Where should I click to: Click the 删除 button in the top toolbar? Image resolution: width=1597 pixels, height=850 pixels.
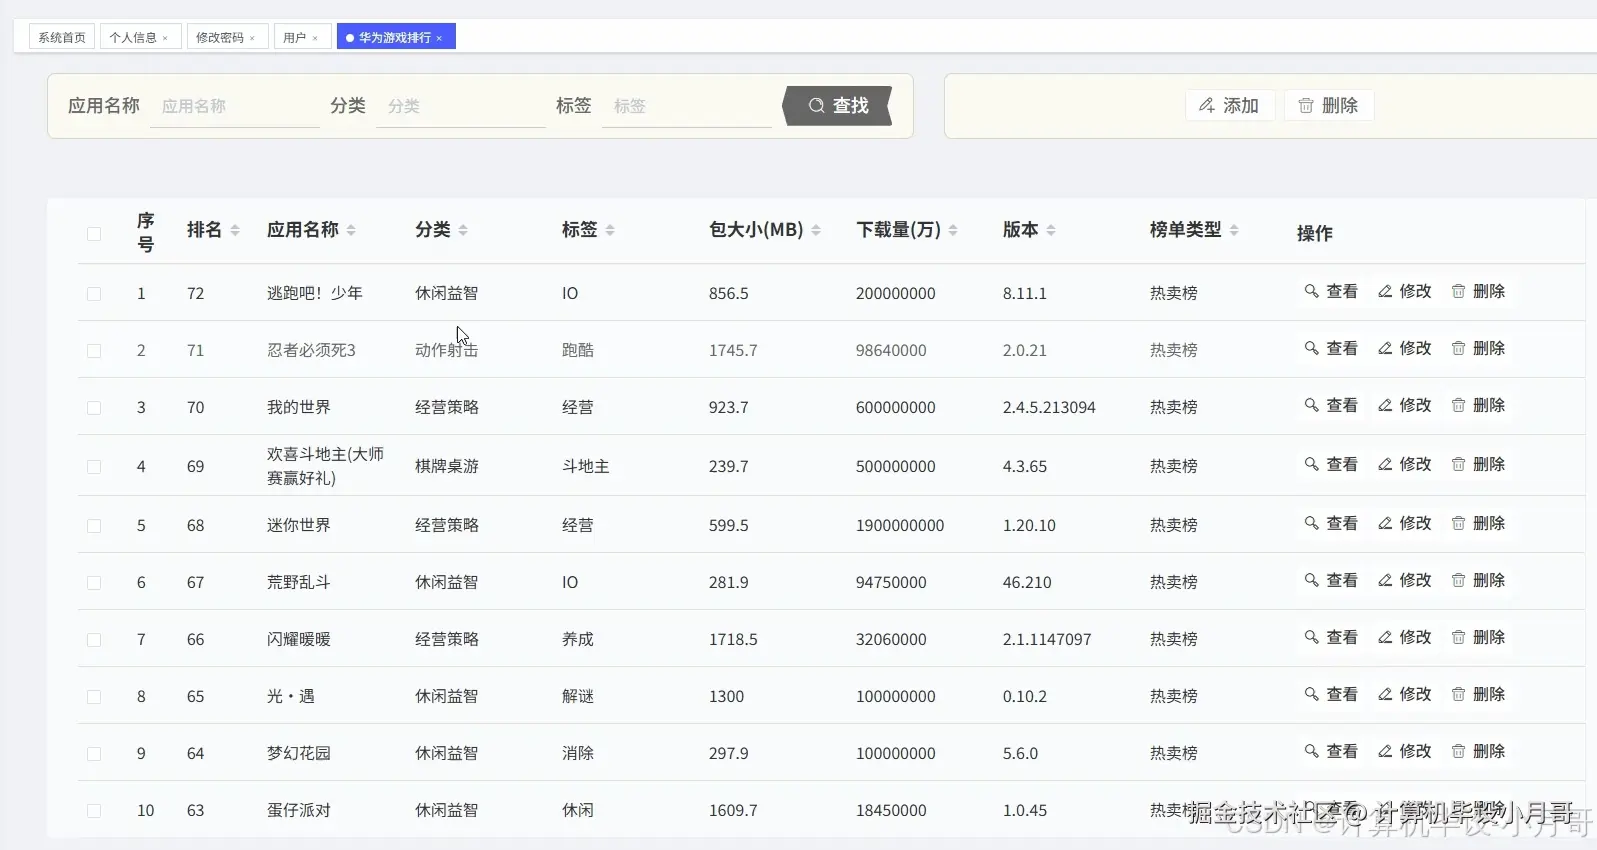point(1328,105)
